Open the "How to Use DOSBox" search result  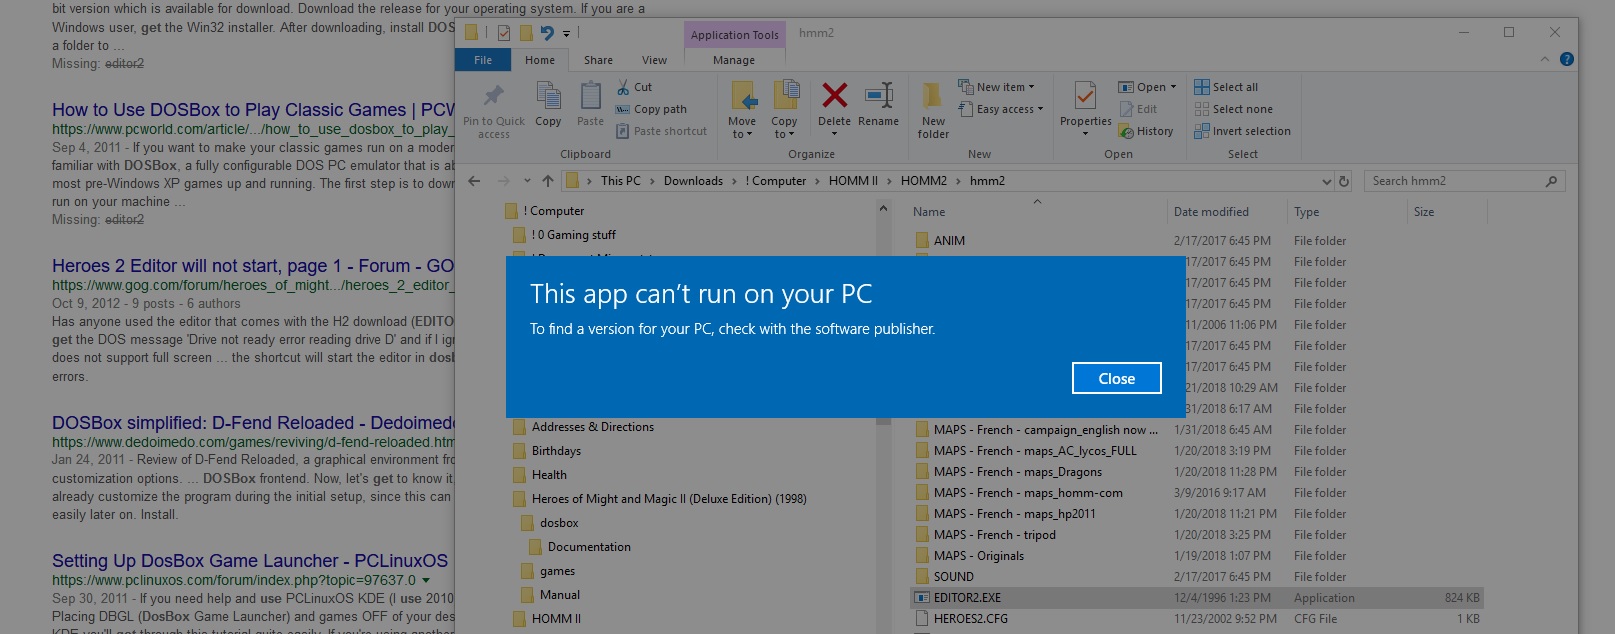[254, 110]
